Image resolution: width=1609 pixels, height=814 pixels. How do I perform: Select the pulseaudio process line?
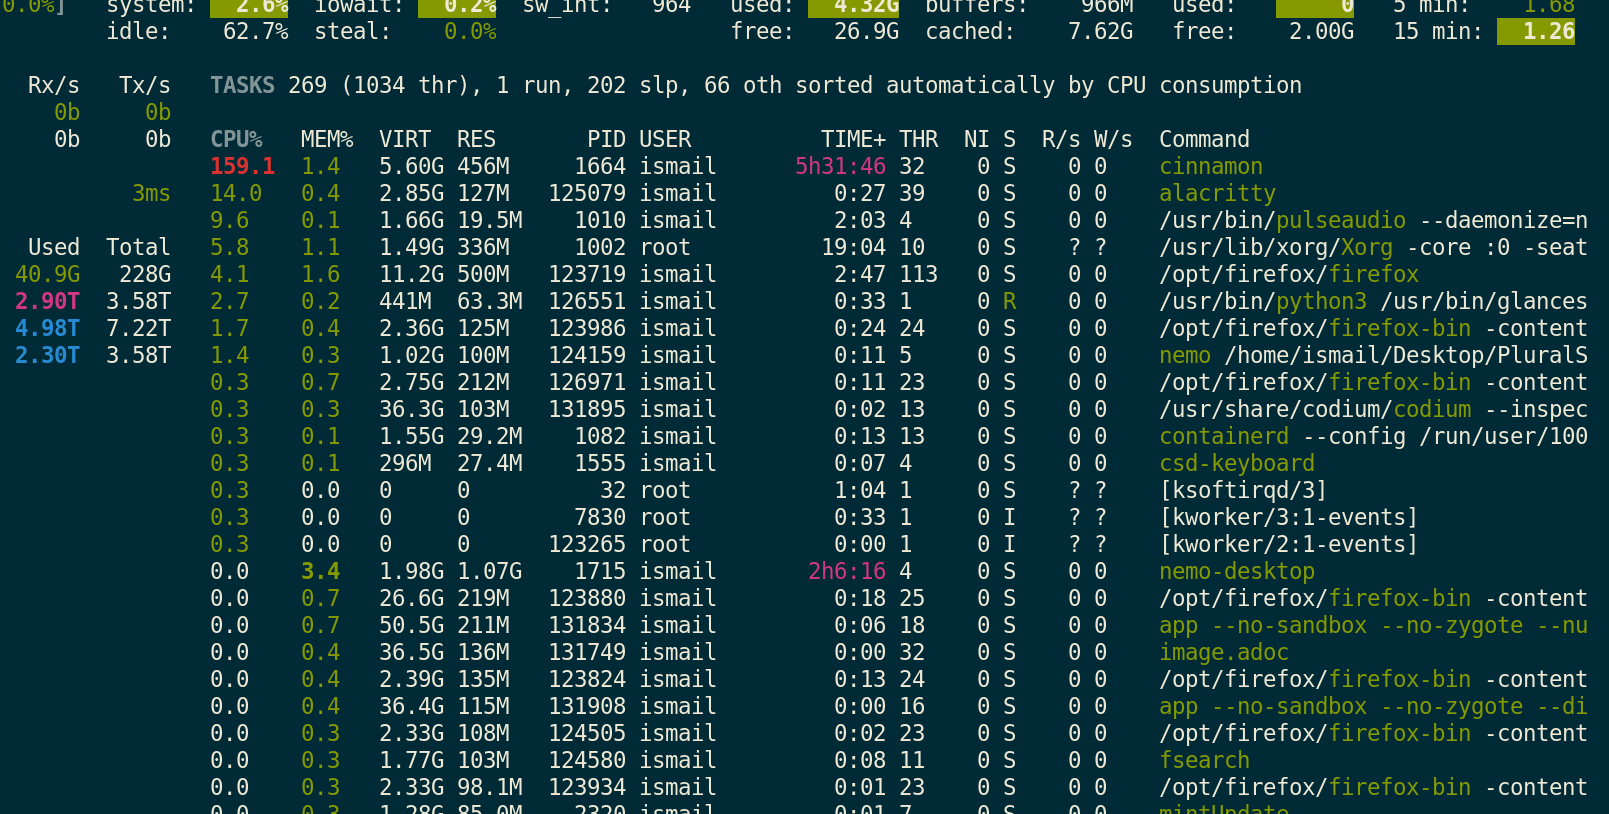899,220
